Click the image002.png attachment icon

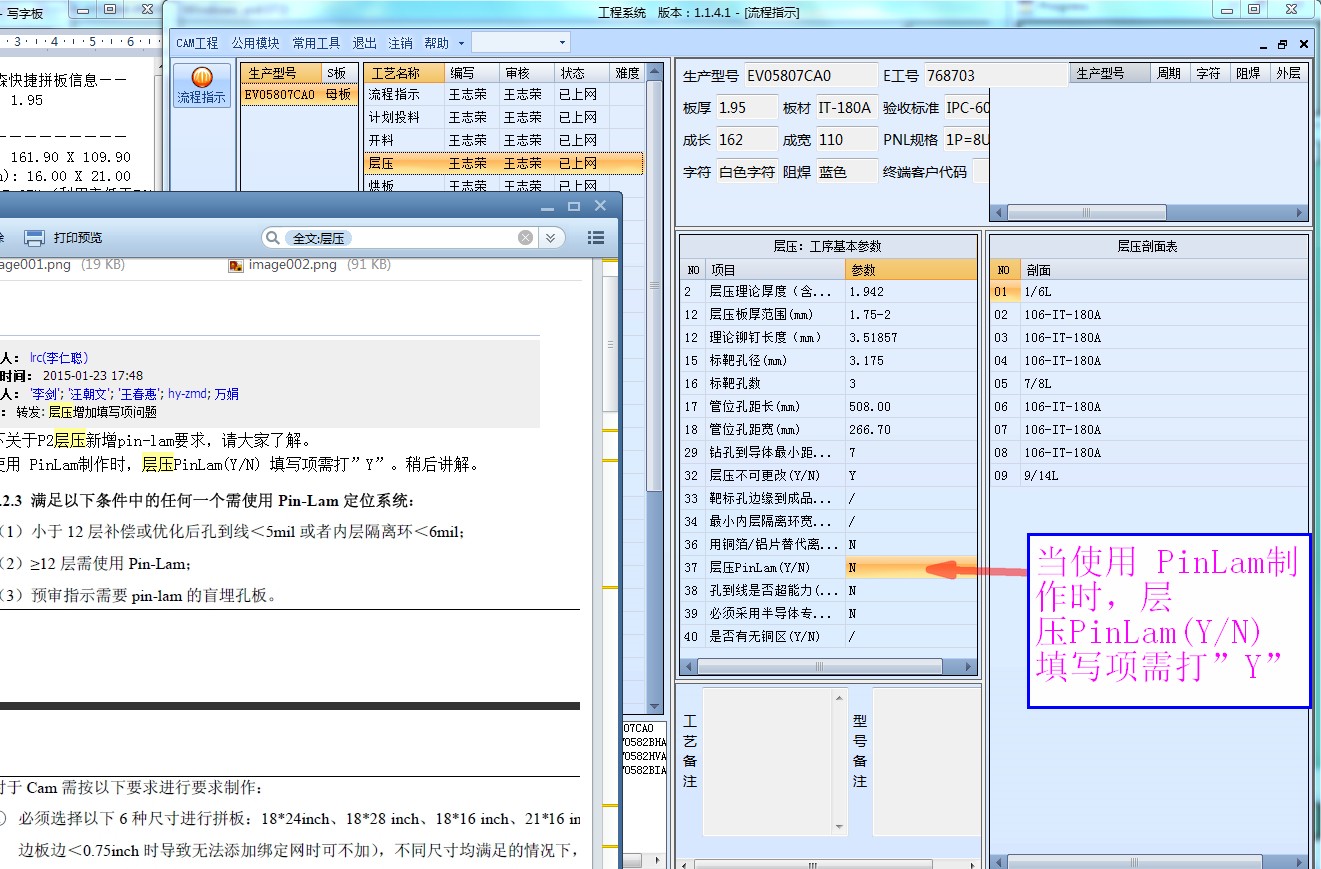pyautogui.click(x=236, y=265)
